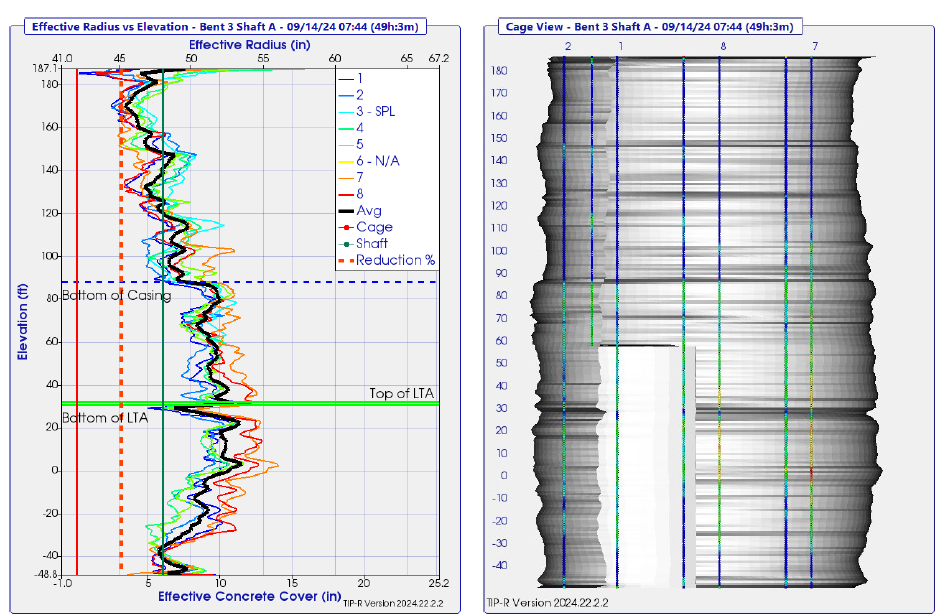Click the red line swatch for wire 8
This screenshot has height=615, width=935.
pyautogui.click(x=346, y=193)
